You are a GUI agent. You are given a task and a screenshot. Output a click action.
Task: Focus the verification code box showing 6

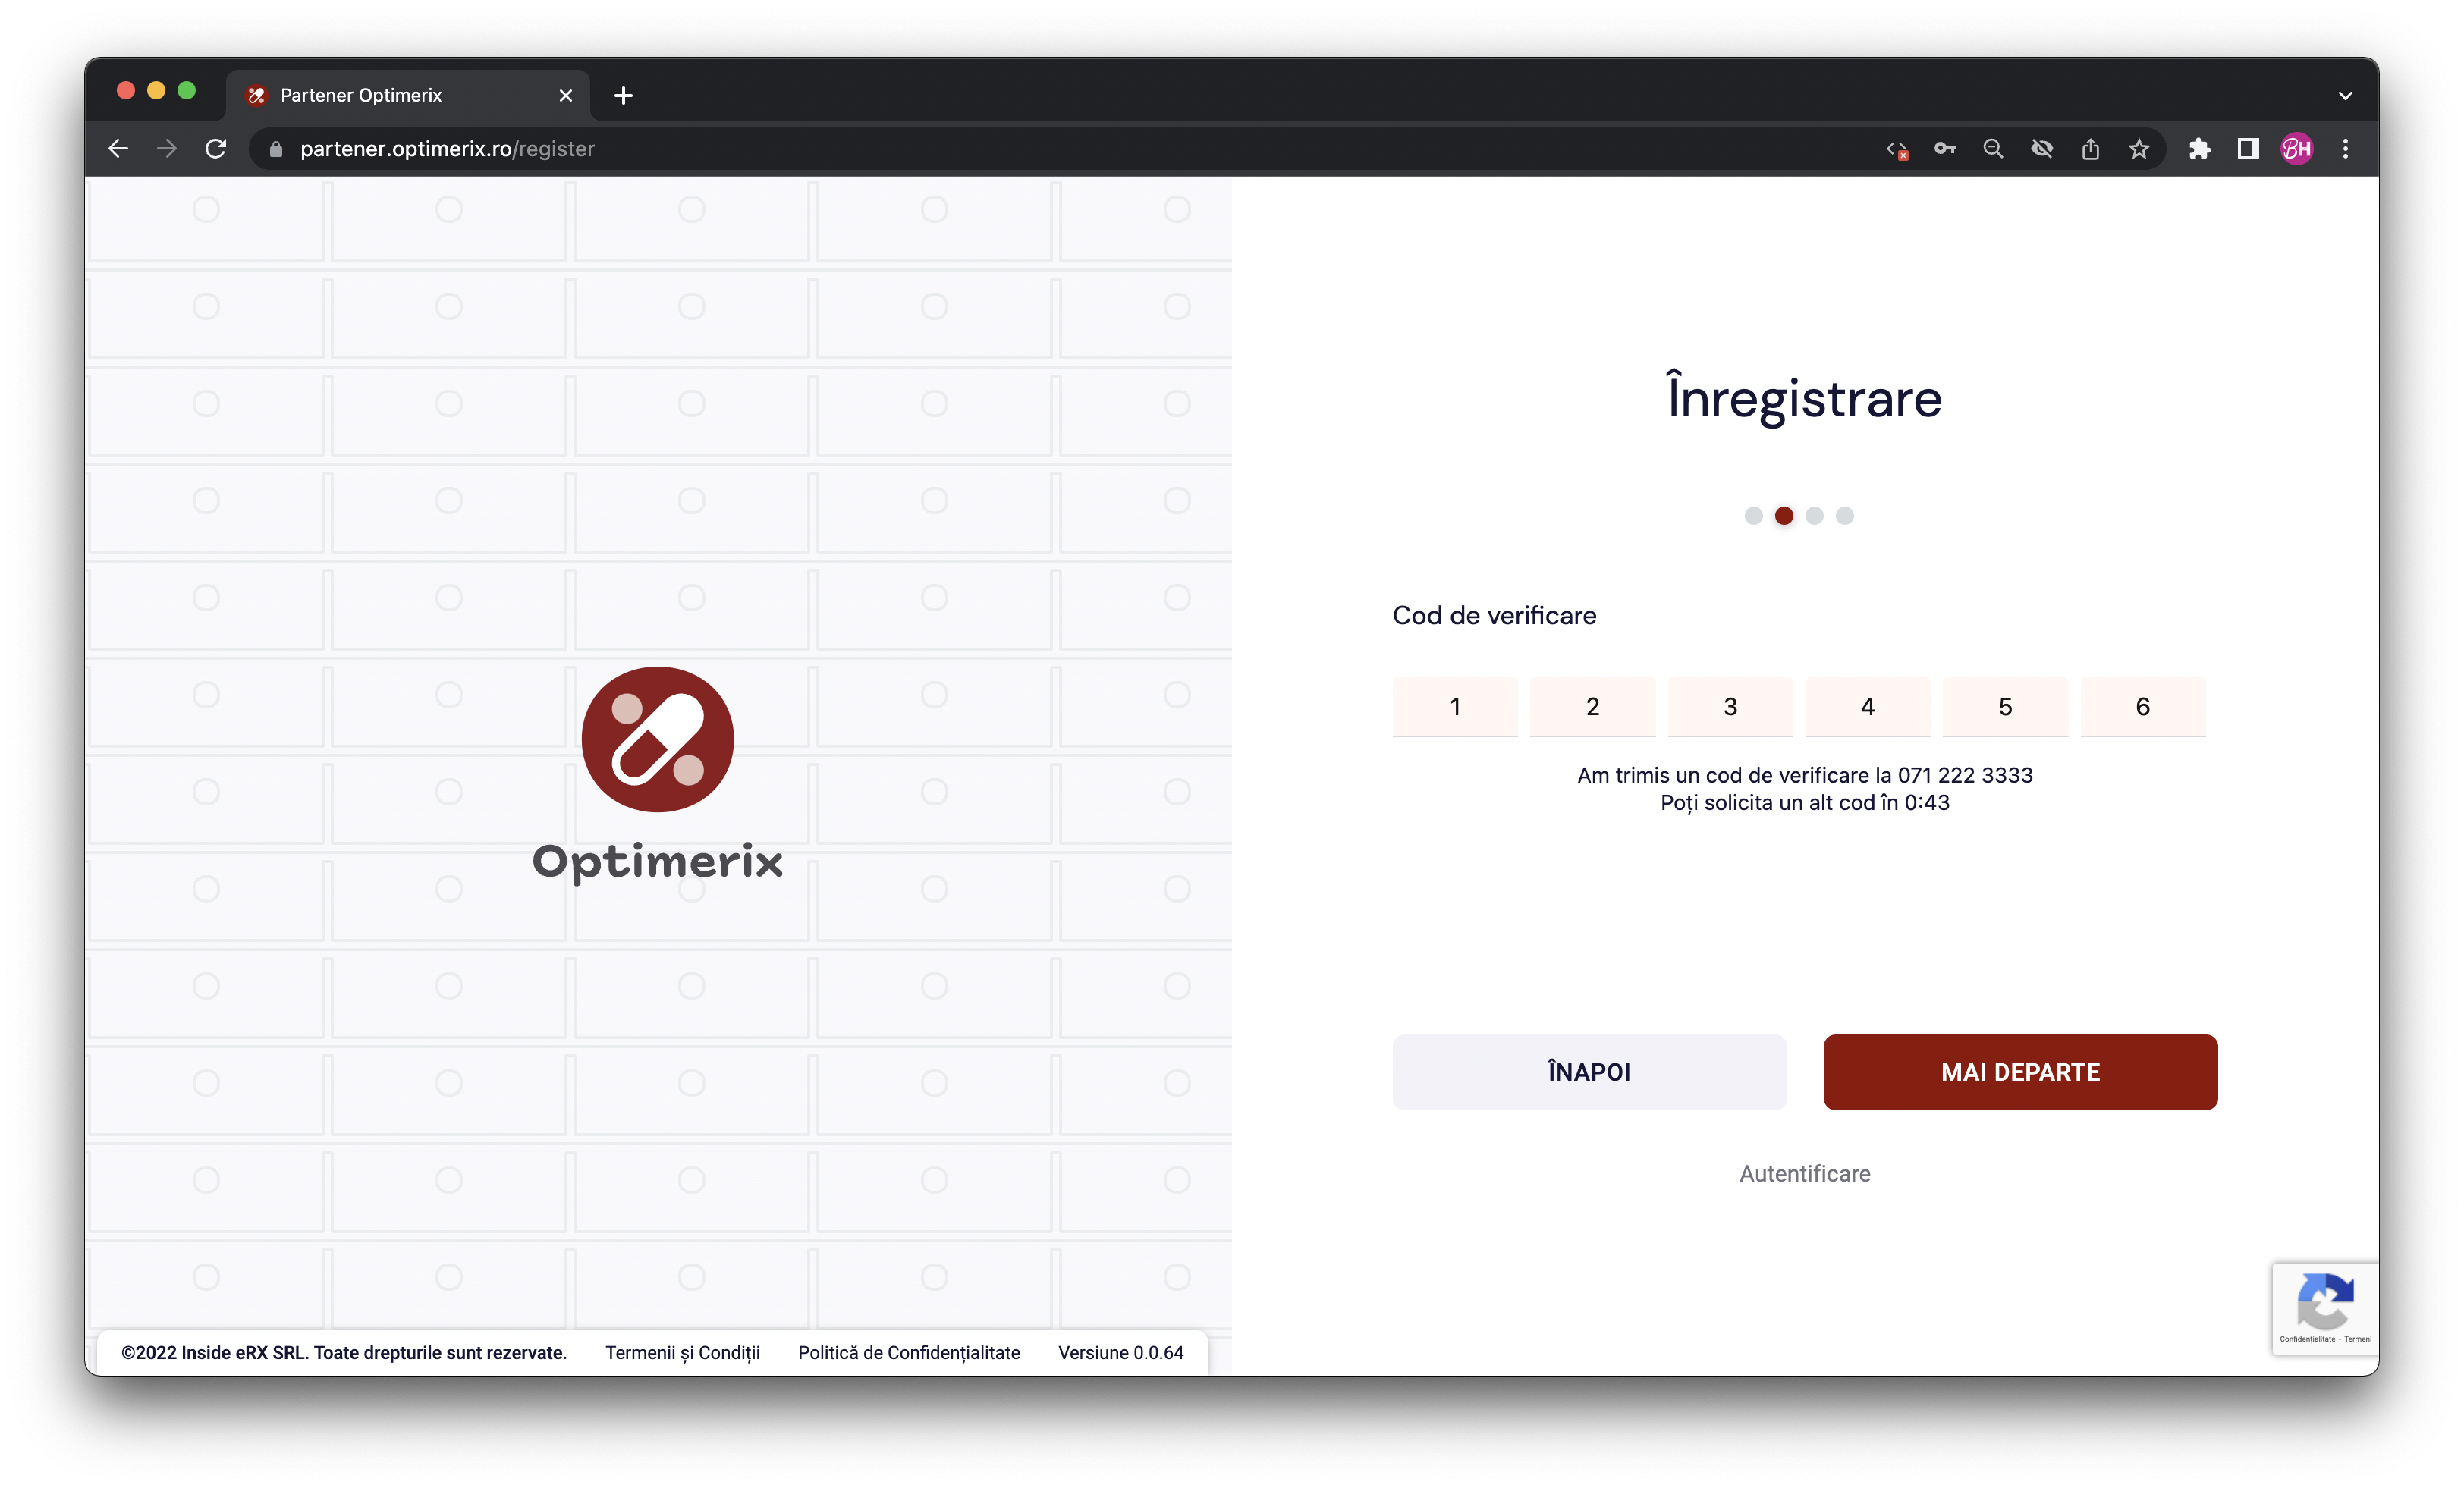(2143, 707)
